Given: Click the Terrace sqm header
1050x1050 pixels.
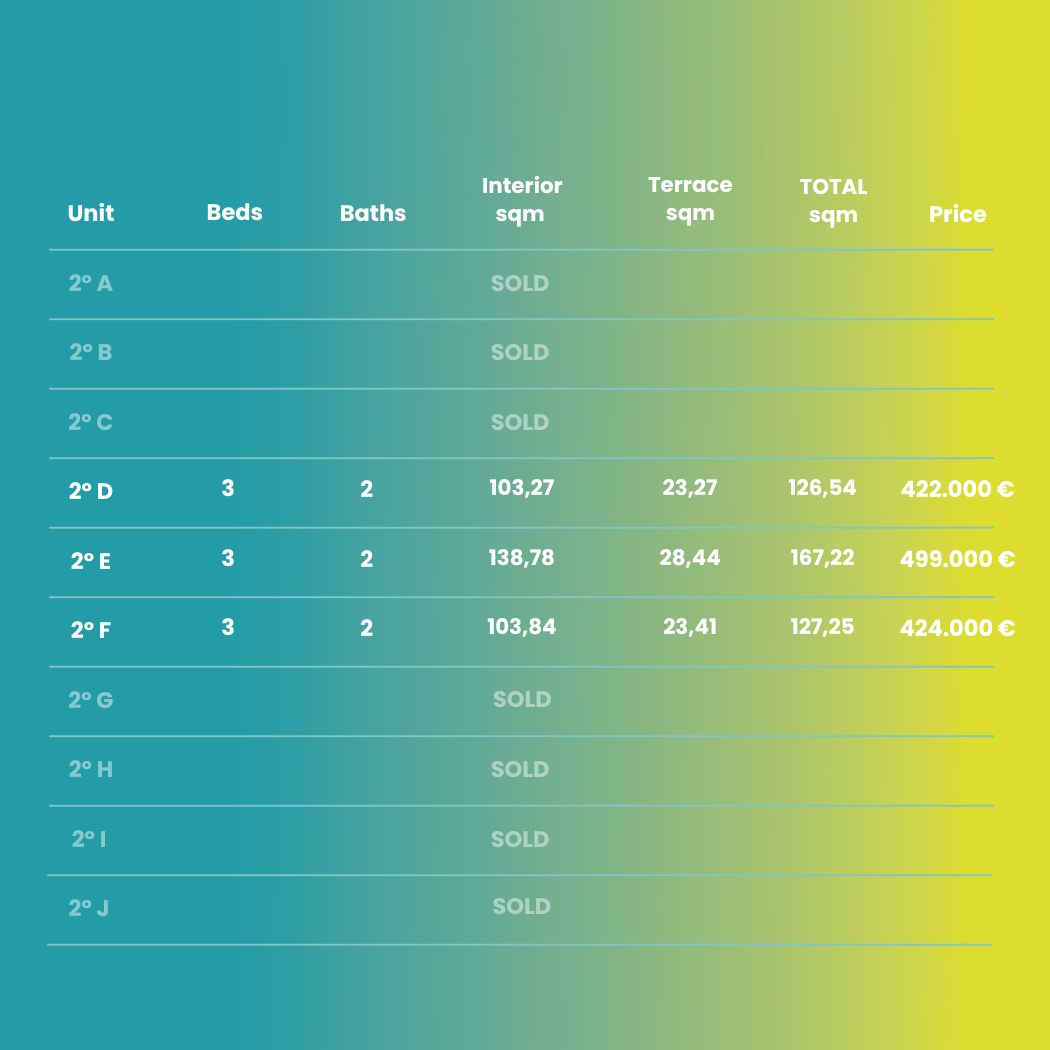Looking at the screenshot, I should pyautogui.click(x=690, y=199).
